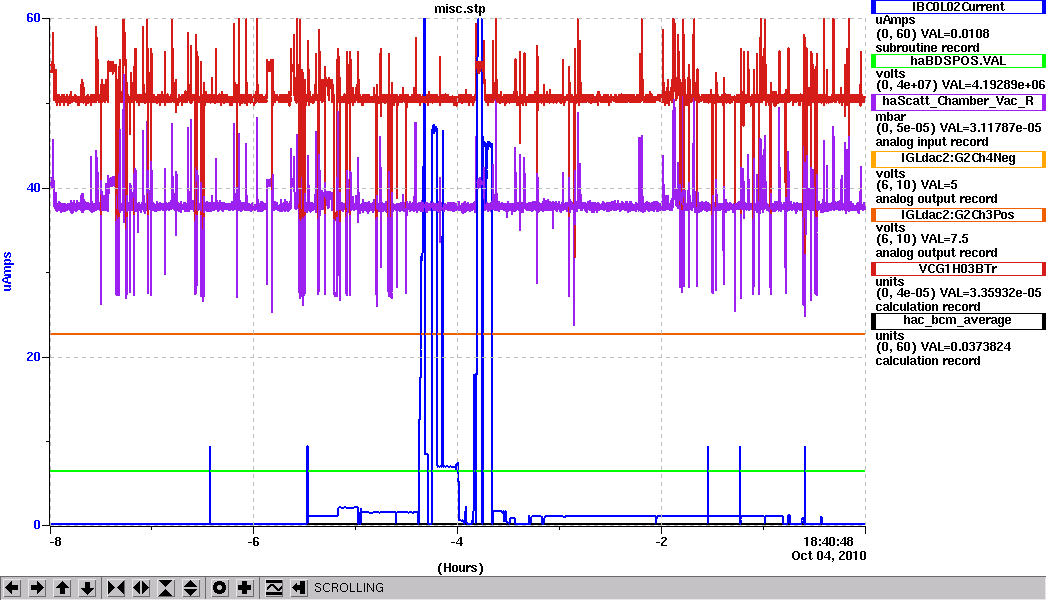
Task: Click the -4 x-axis tick label
Action: [x=457, y=542]
